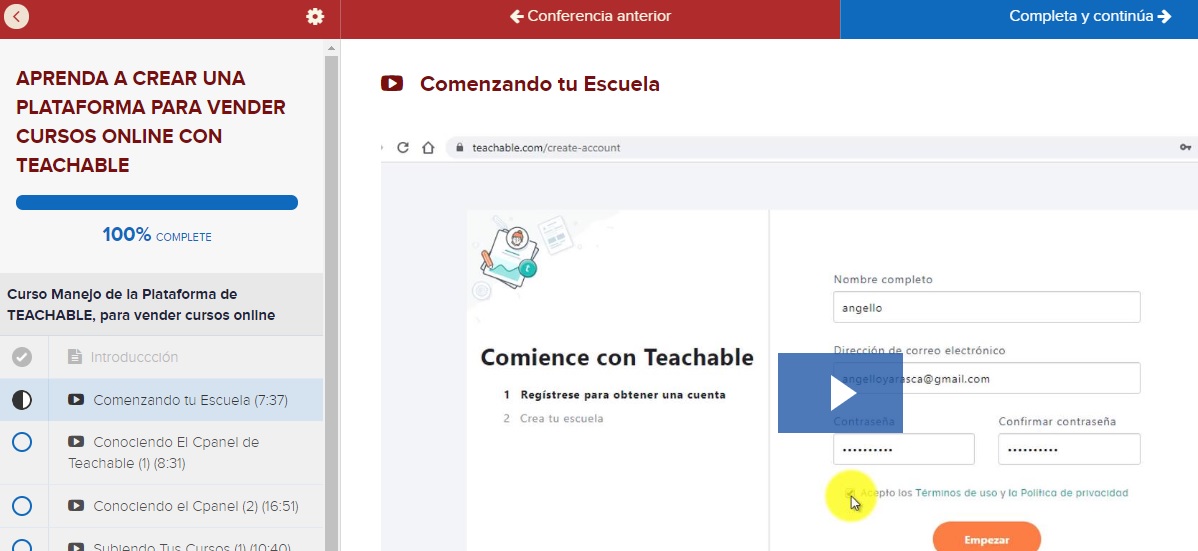Screen dimensions: 1198x551
Task: Click the 100% COMPLETE text
Action: pos(157,235)
